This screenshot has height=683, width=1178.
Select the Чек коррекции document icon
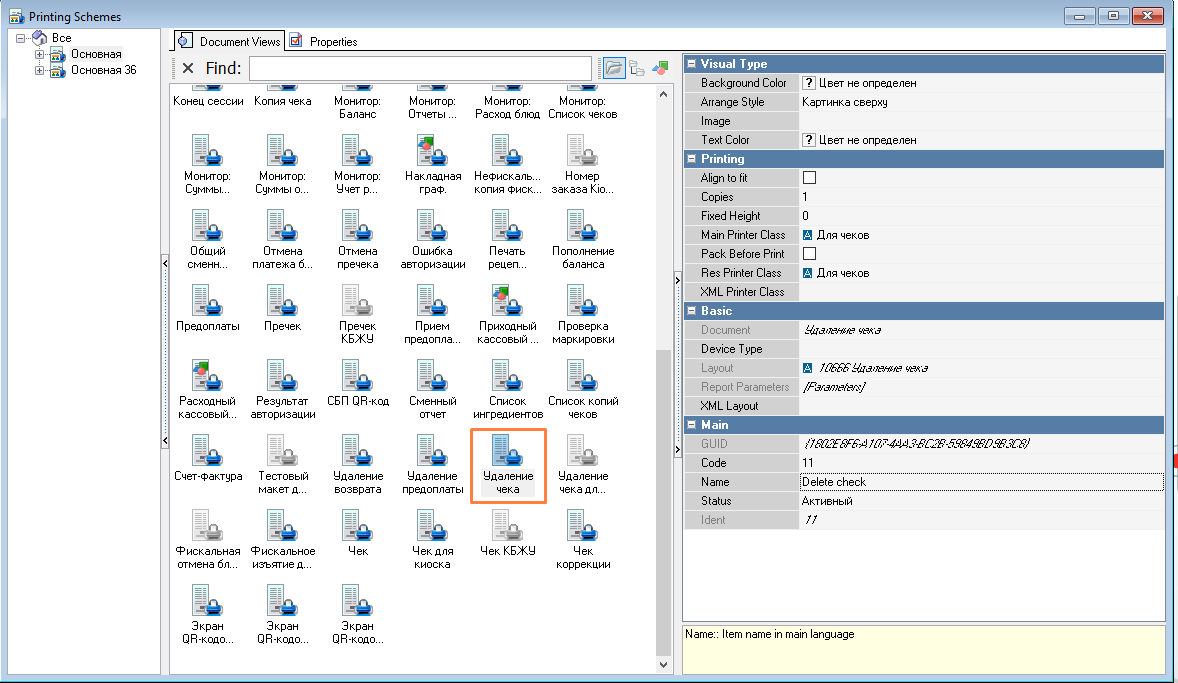point(583,525)
